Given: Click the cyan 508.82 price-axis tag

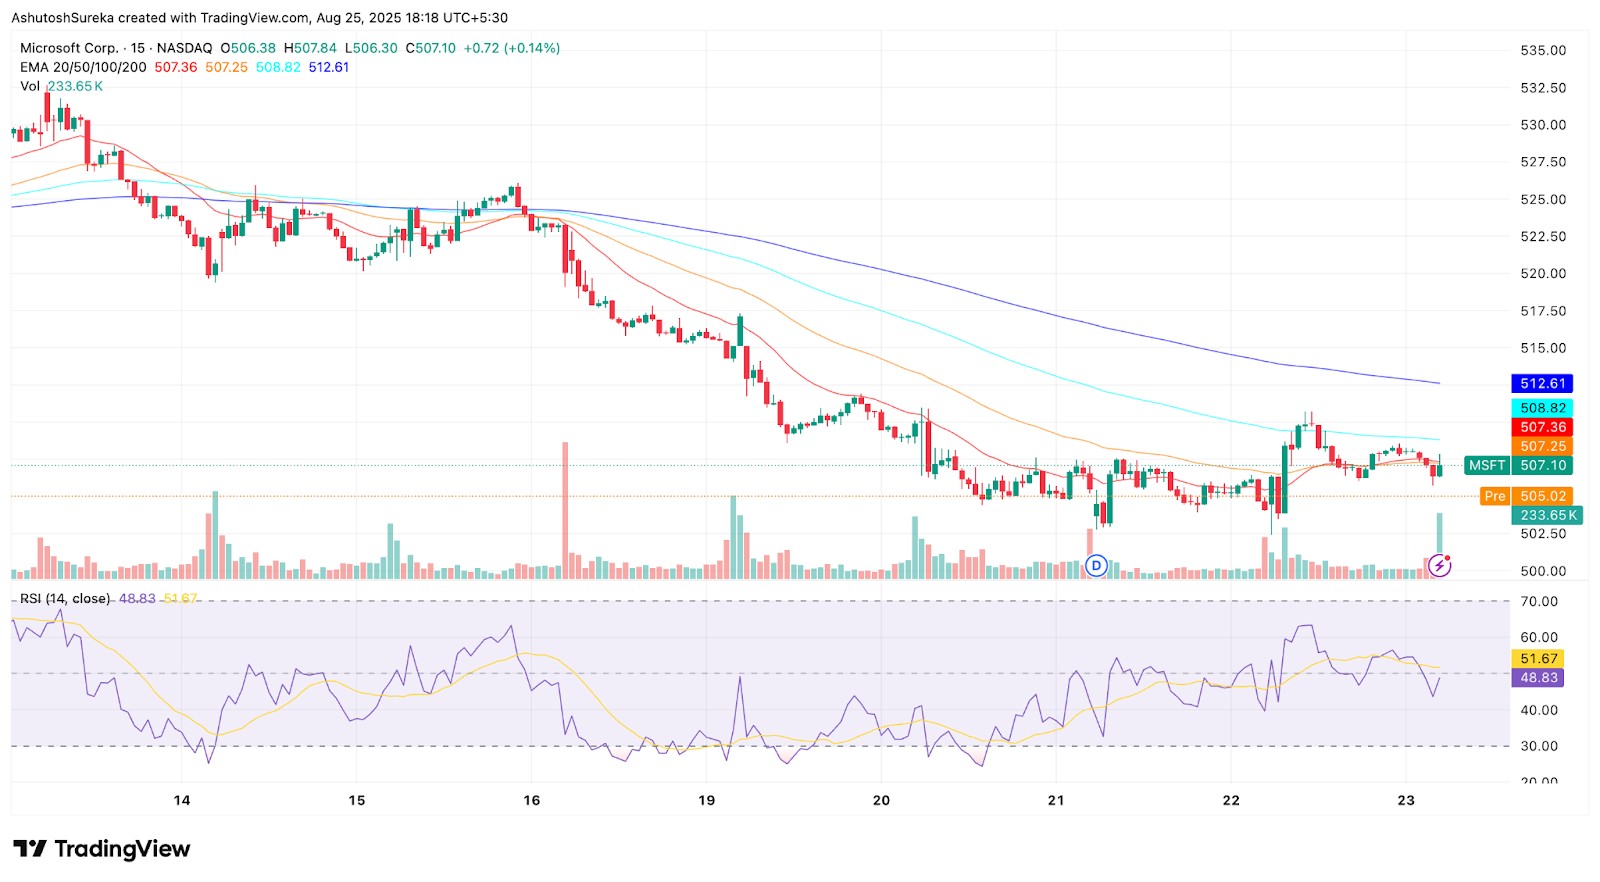Looking at the screenshot, I should [1541, 408].
